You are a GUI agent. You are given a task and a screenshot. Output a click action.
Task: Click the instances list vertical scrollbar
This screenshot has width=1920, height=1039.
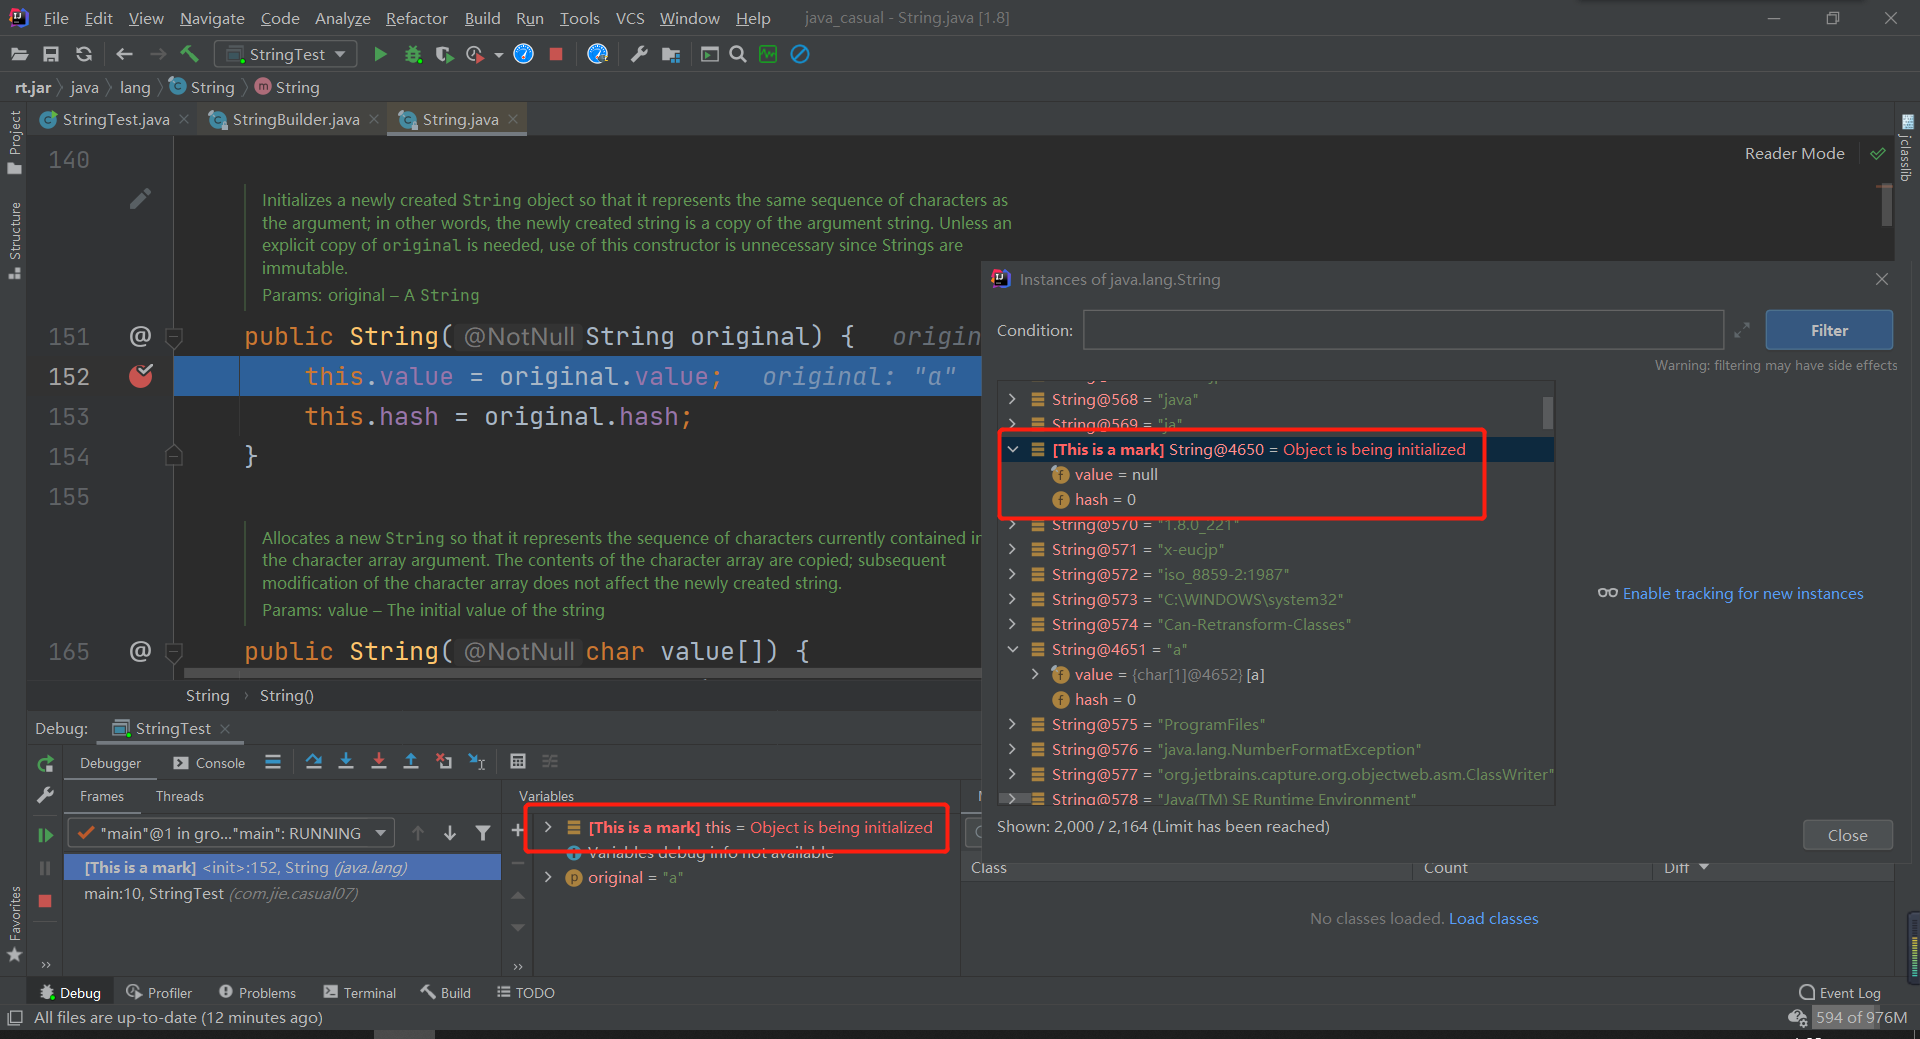[1547, 412]
